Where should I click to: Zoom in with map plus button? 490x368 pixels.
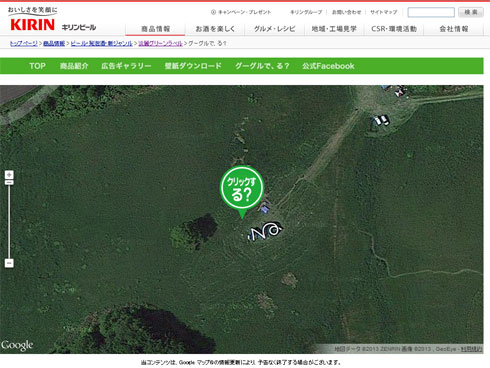click(9, 174)
